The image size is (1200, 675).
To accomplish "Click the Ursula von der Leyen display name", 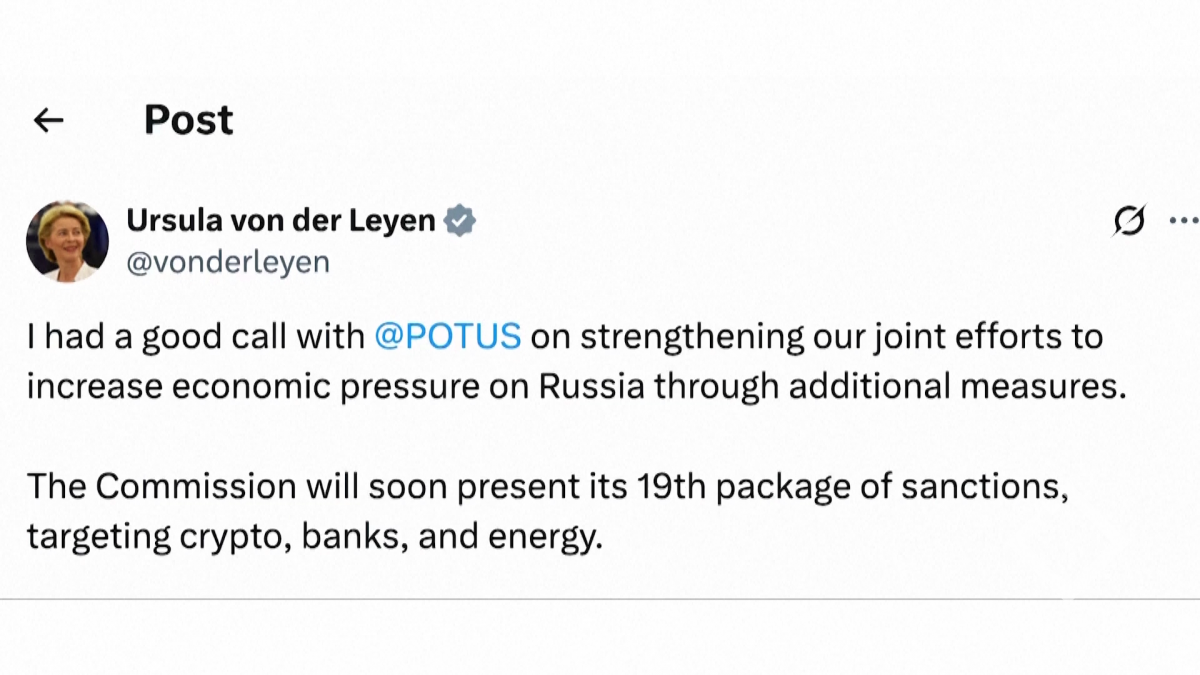I will tap(280, 221).
